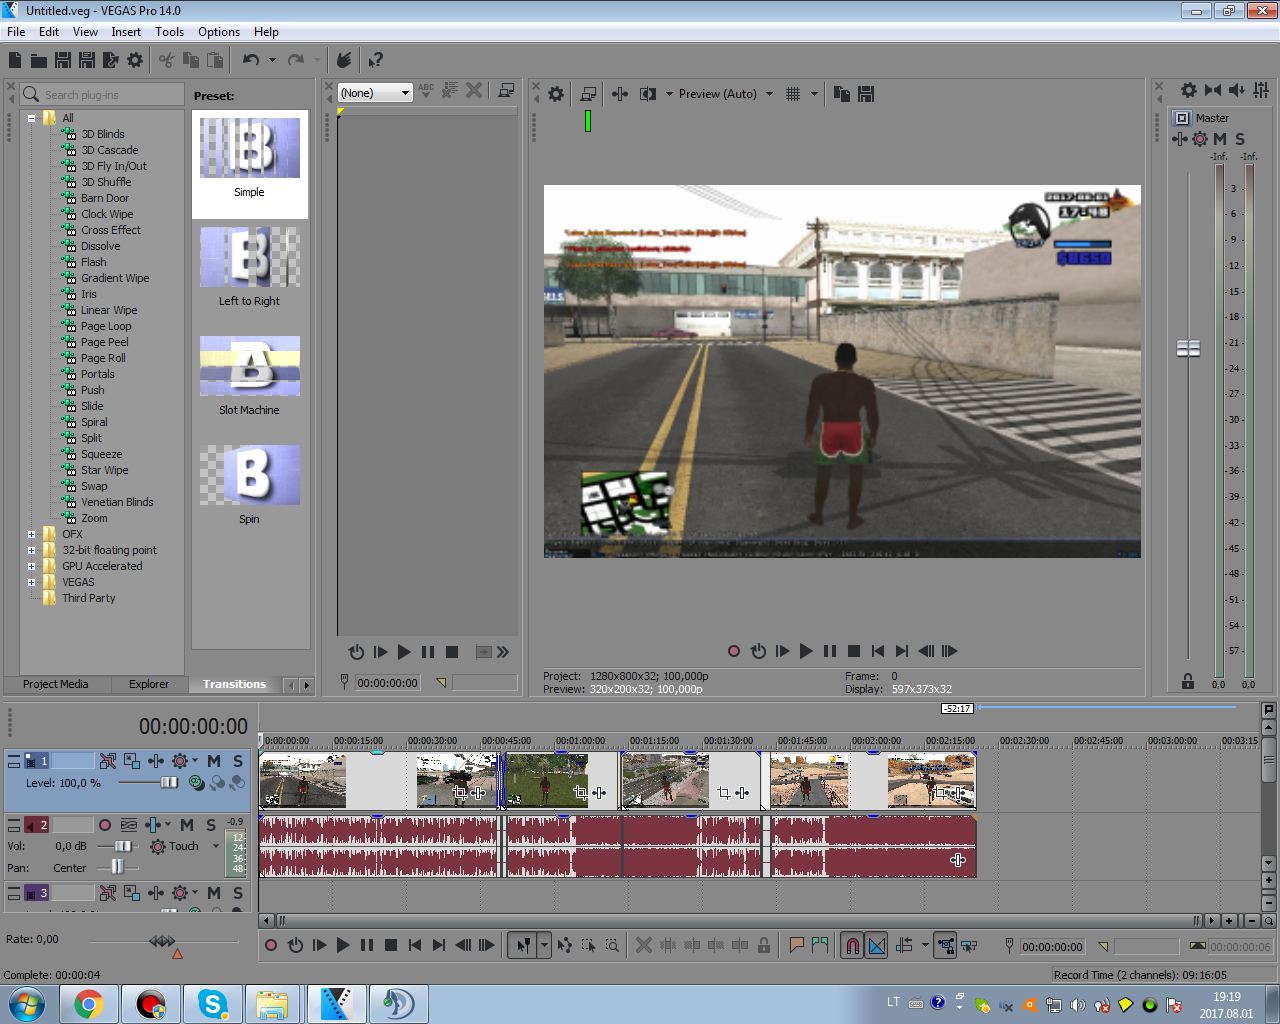Viewport: 1280px width, 1024px height.
Task: Copy snapshot to clipboard in preview
Action: coord(842,94)
